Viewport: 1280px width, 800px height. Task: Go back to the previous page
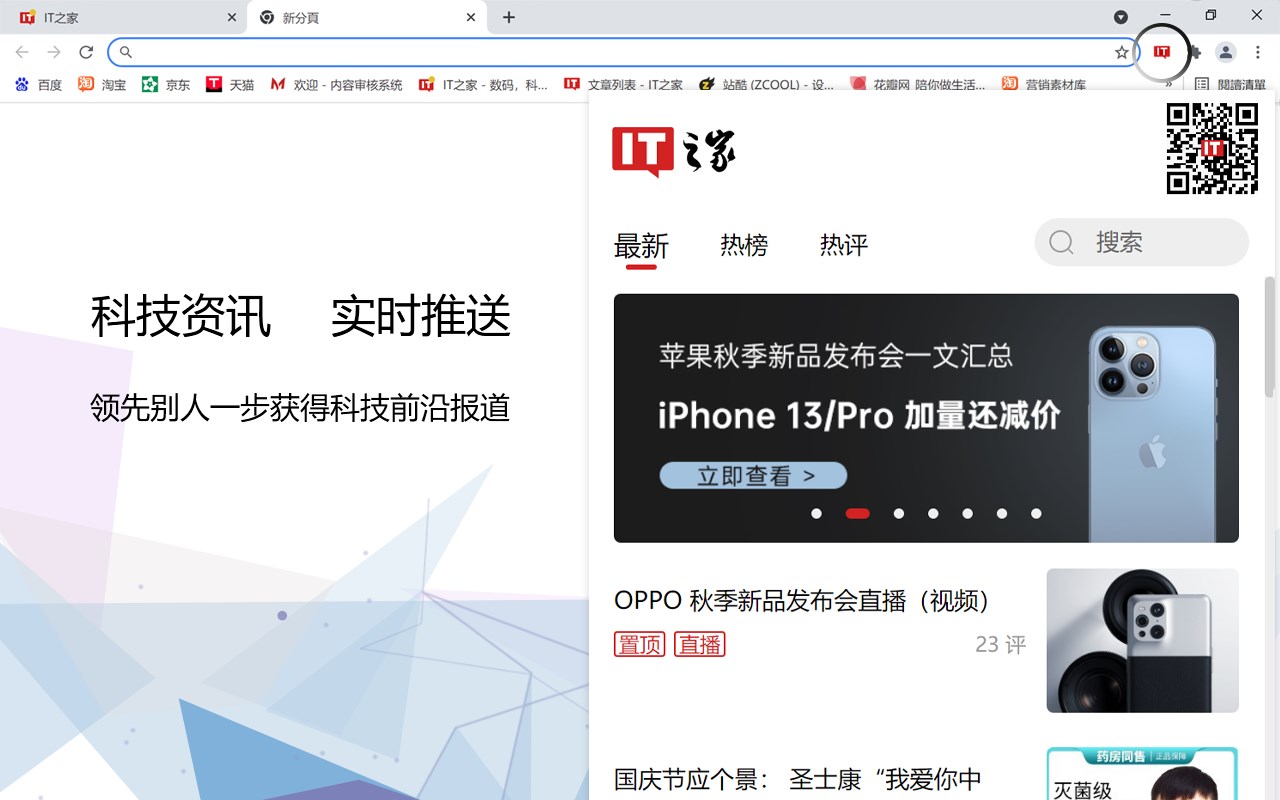pos(22,52)
